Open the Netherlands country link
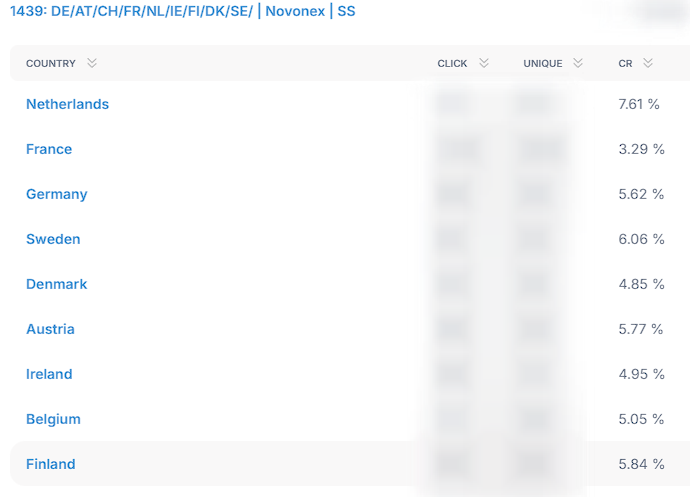The width and height of the screenshot is (690, 497). 67,104
